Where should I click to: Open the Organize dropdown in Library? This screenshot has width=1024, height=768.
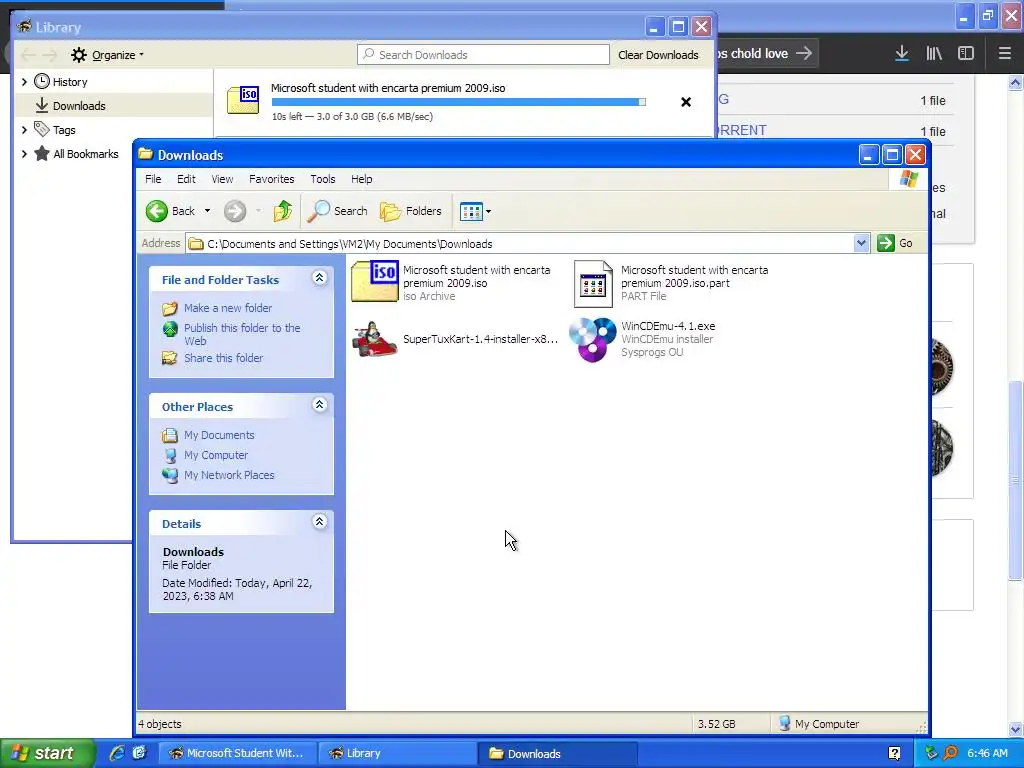(108, 55)
